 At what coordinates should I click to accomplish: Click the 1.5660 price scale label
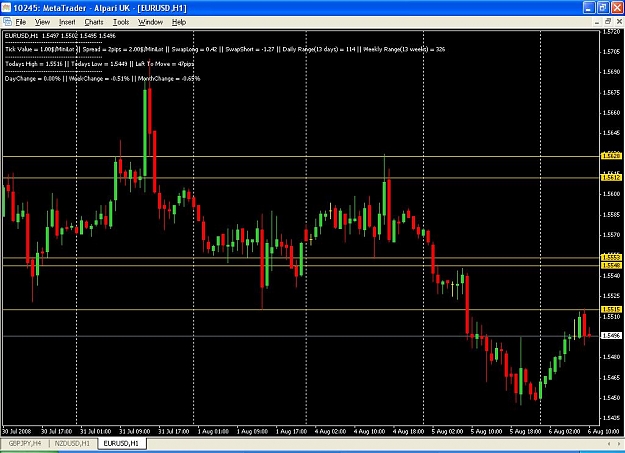coord(611,113)
